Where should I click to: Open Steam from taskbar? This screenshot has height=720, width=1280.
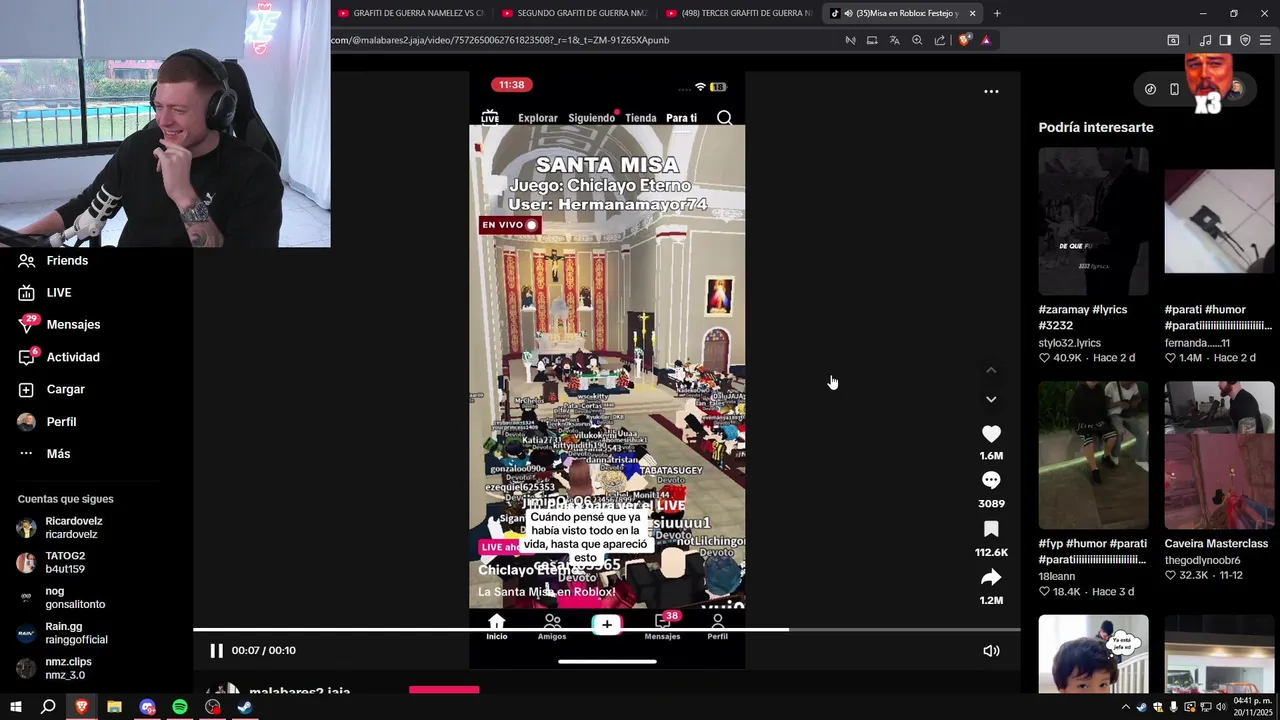(x=245, y=707)
